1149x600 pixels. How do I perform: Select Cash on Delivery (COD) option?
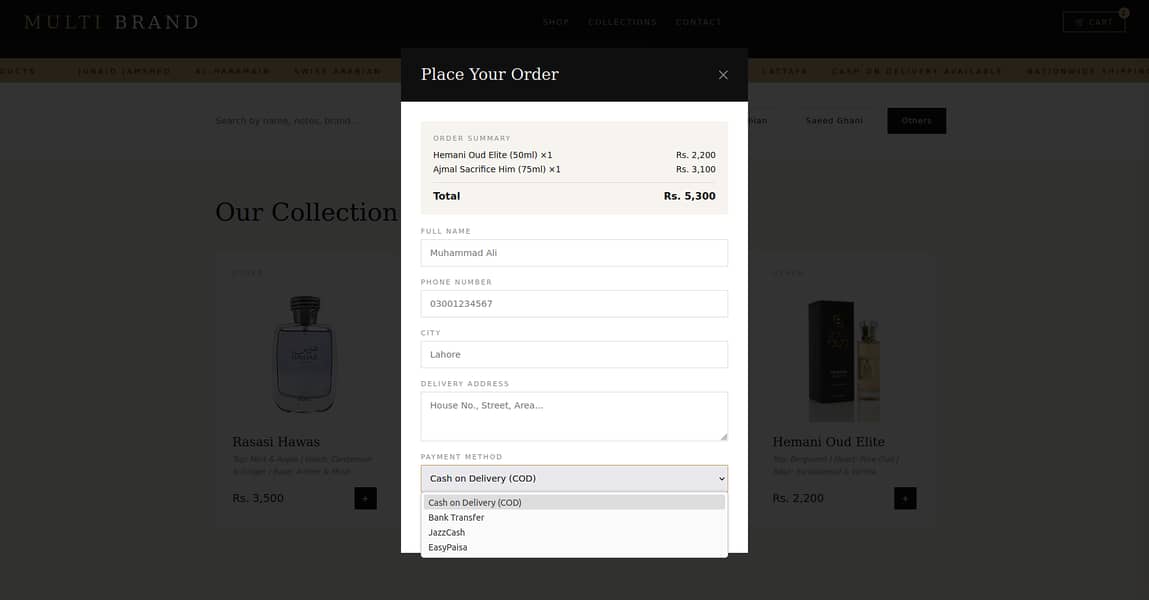[x=574, y=503]
